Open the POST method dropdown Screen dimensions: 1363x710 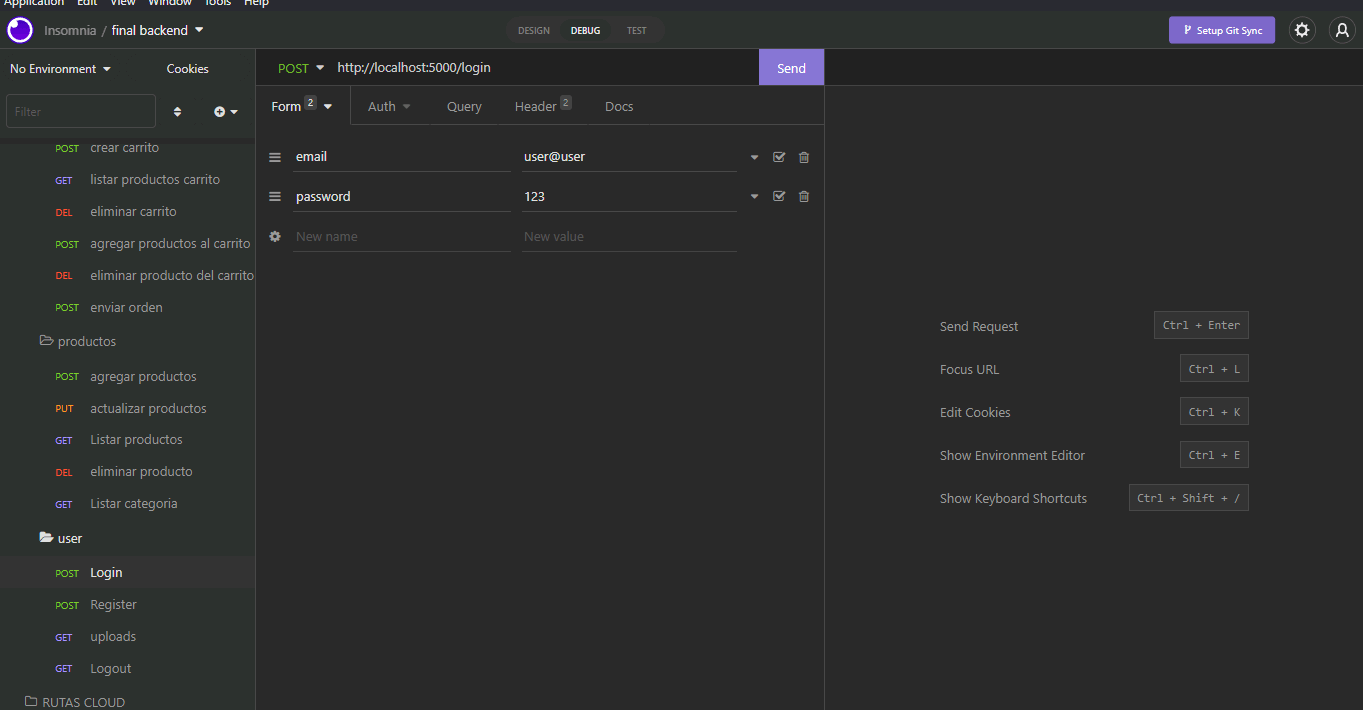(x=300, y=67)
